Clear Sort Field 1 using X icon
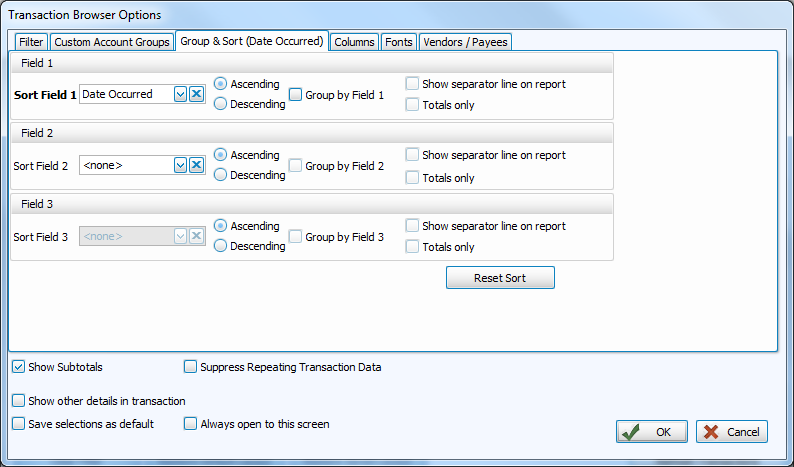This screenshot has height=467, width=794. pyautogui.click(x=197, y=94)
